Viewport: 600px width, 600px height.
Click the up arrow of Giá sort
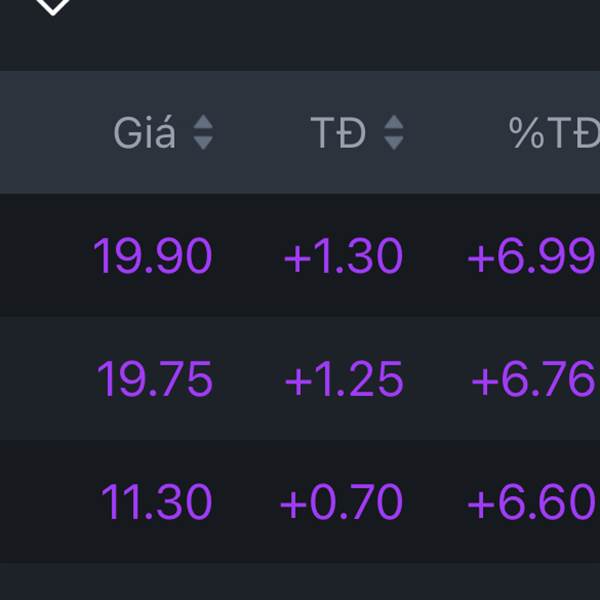coord(203,122)
